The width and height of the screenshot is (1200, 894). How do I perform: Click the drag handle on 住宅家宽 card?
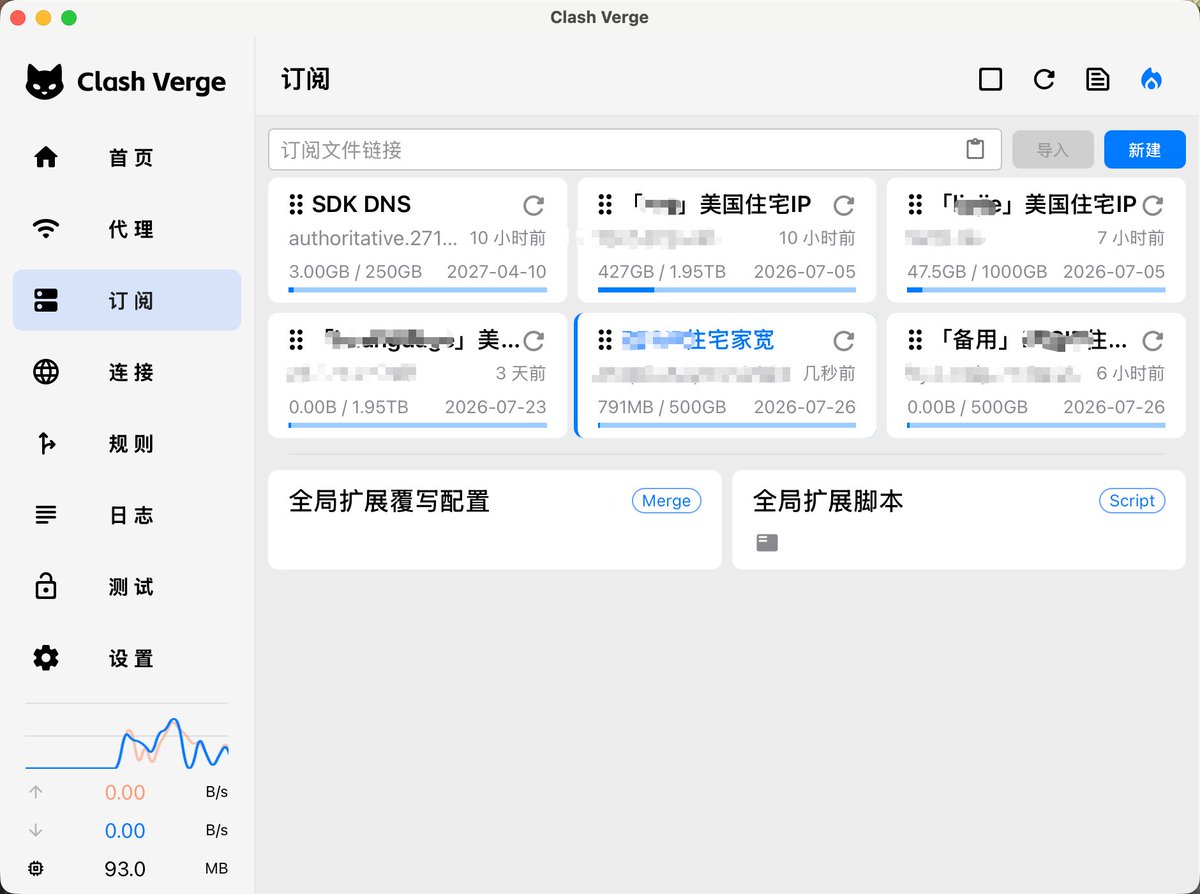coord(605,341)
